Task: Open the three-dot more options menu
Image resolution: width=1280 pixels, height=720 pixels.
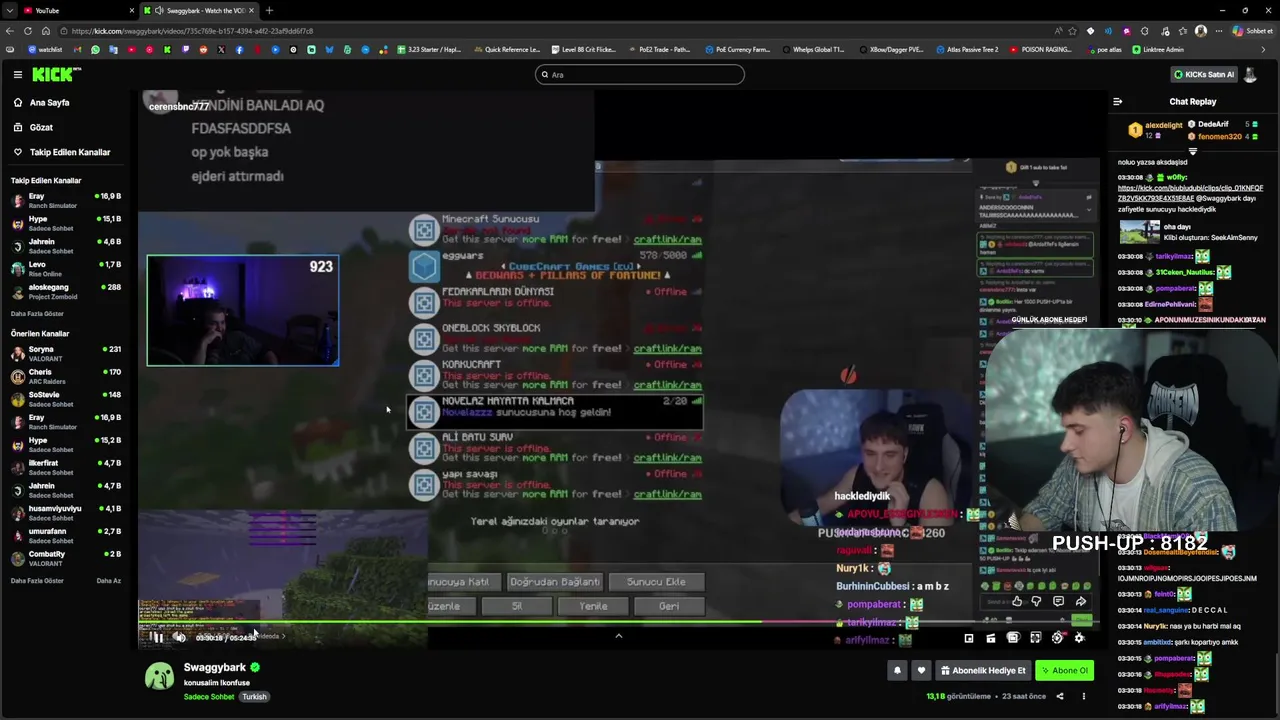Action: click(x=1083, y=696)
